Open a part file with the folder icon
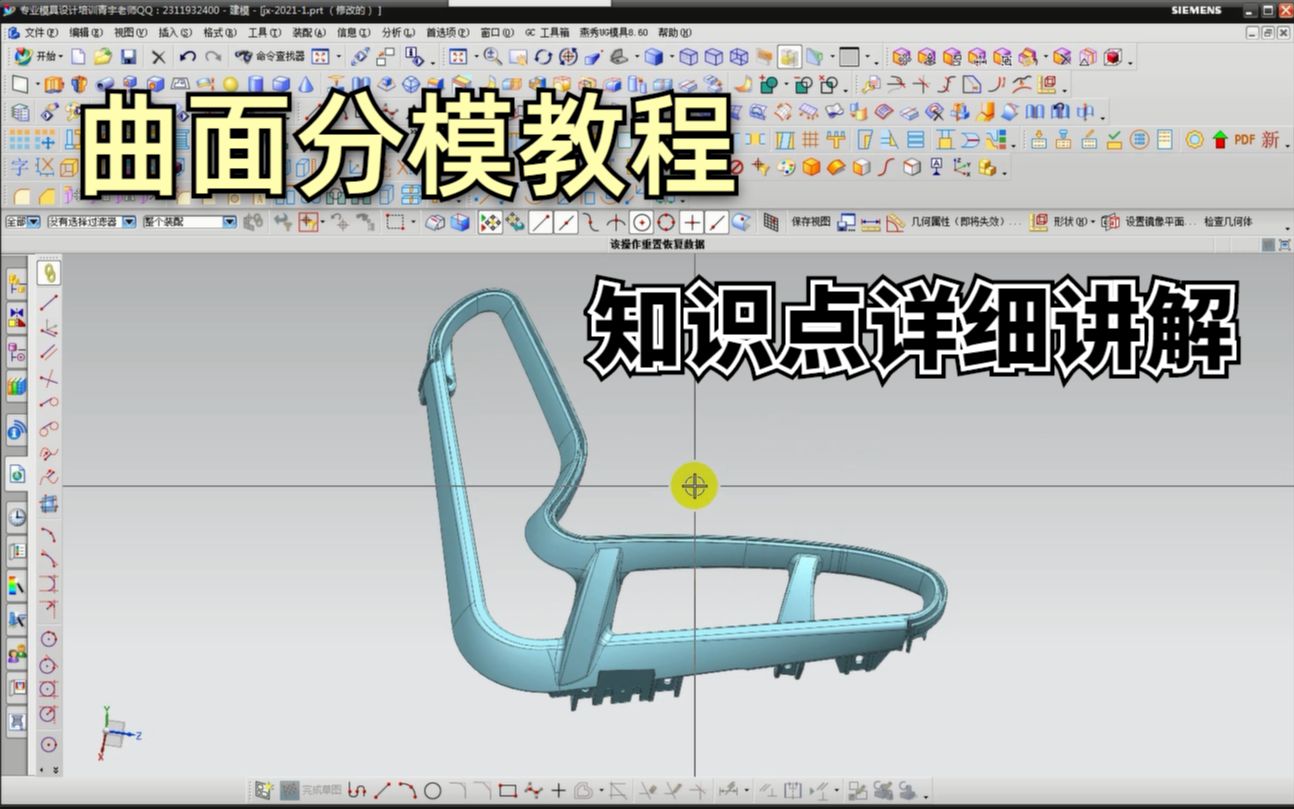This screenshot has width=1294, height=809. [101, 57]
